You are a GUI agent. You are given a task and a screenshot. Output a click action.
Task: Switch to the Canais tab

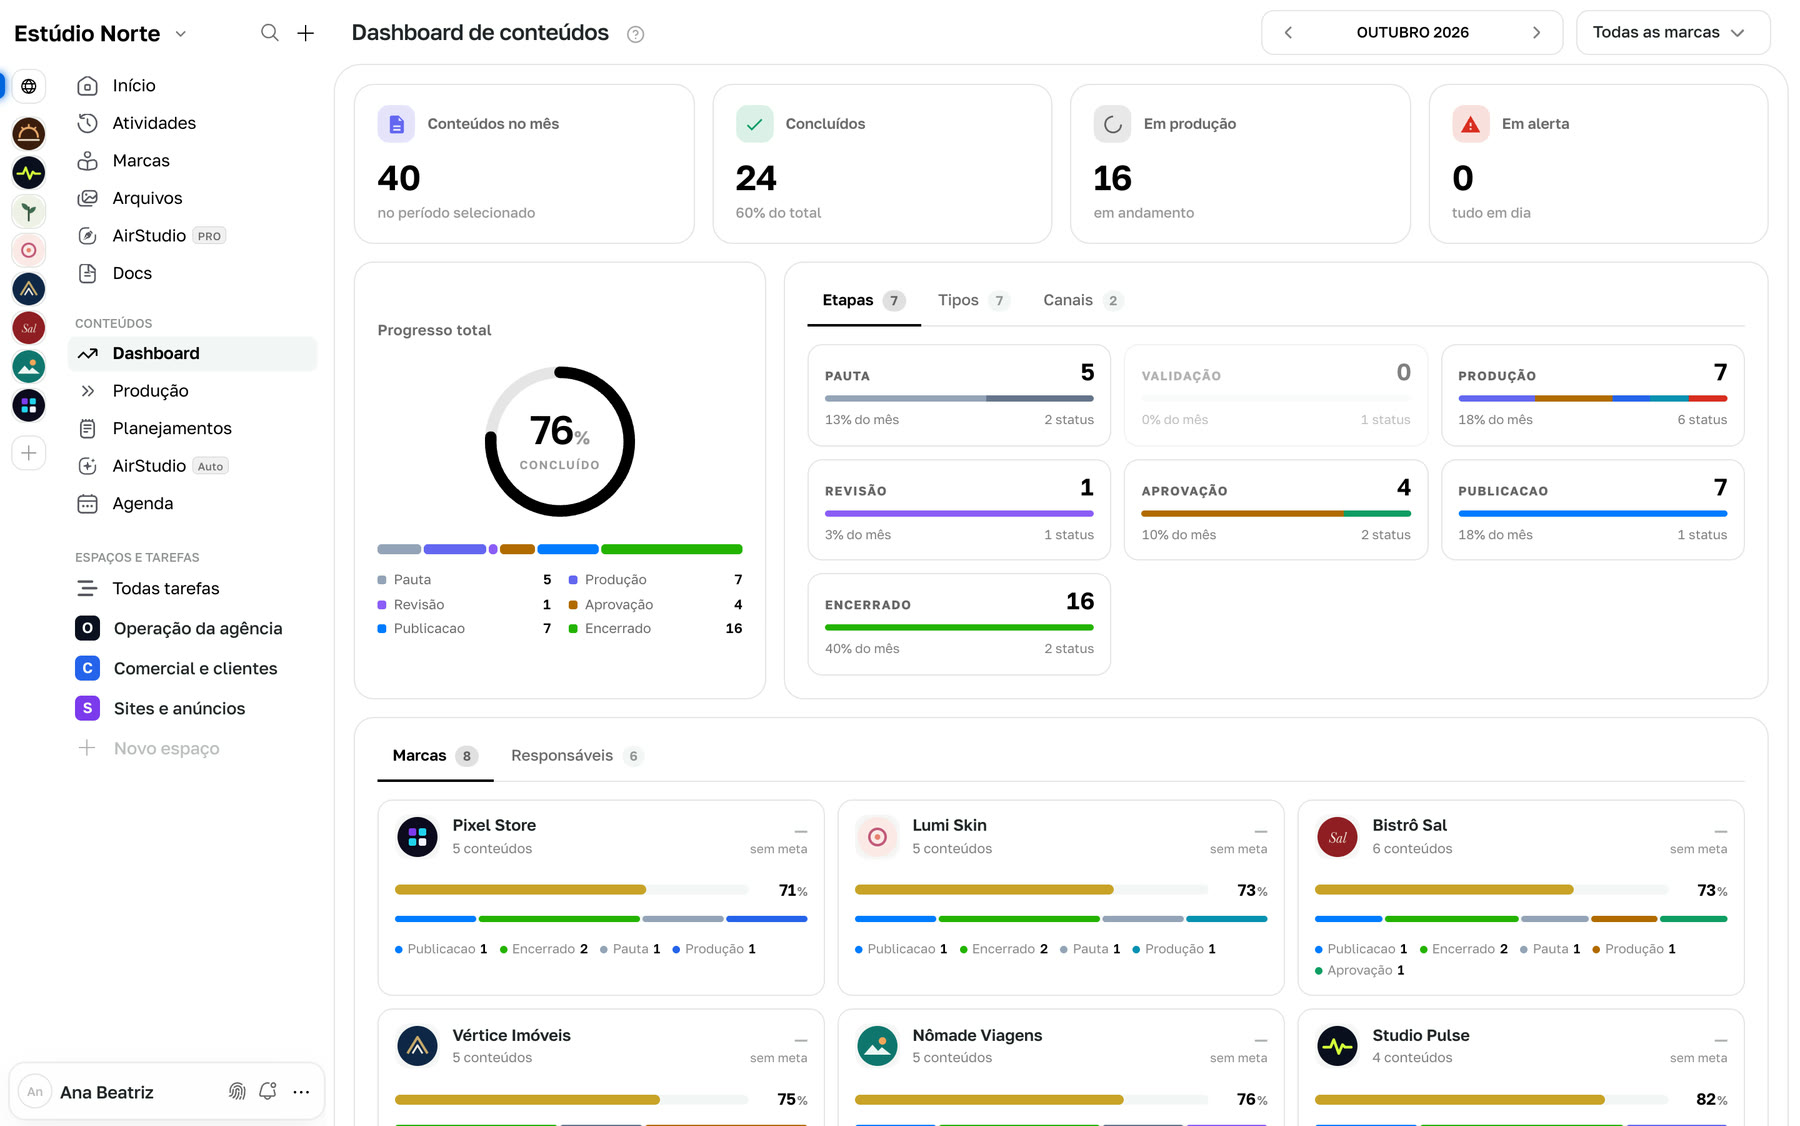pyautogui.click(x=1082, y=300)
